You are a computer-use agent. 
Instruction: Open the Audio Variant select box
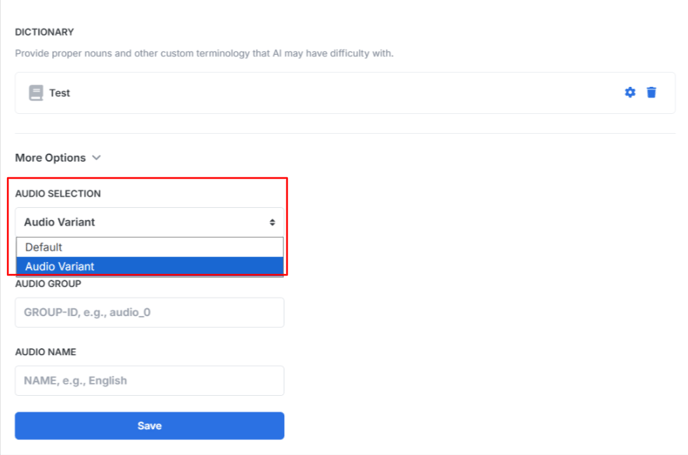150,222
